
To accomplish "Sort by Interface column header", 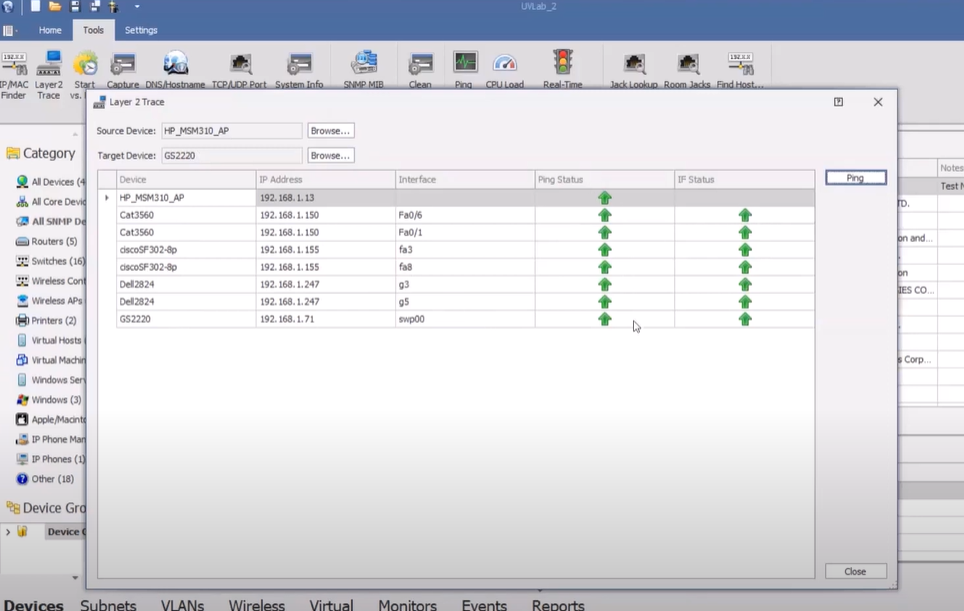I will coord(465,179).
